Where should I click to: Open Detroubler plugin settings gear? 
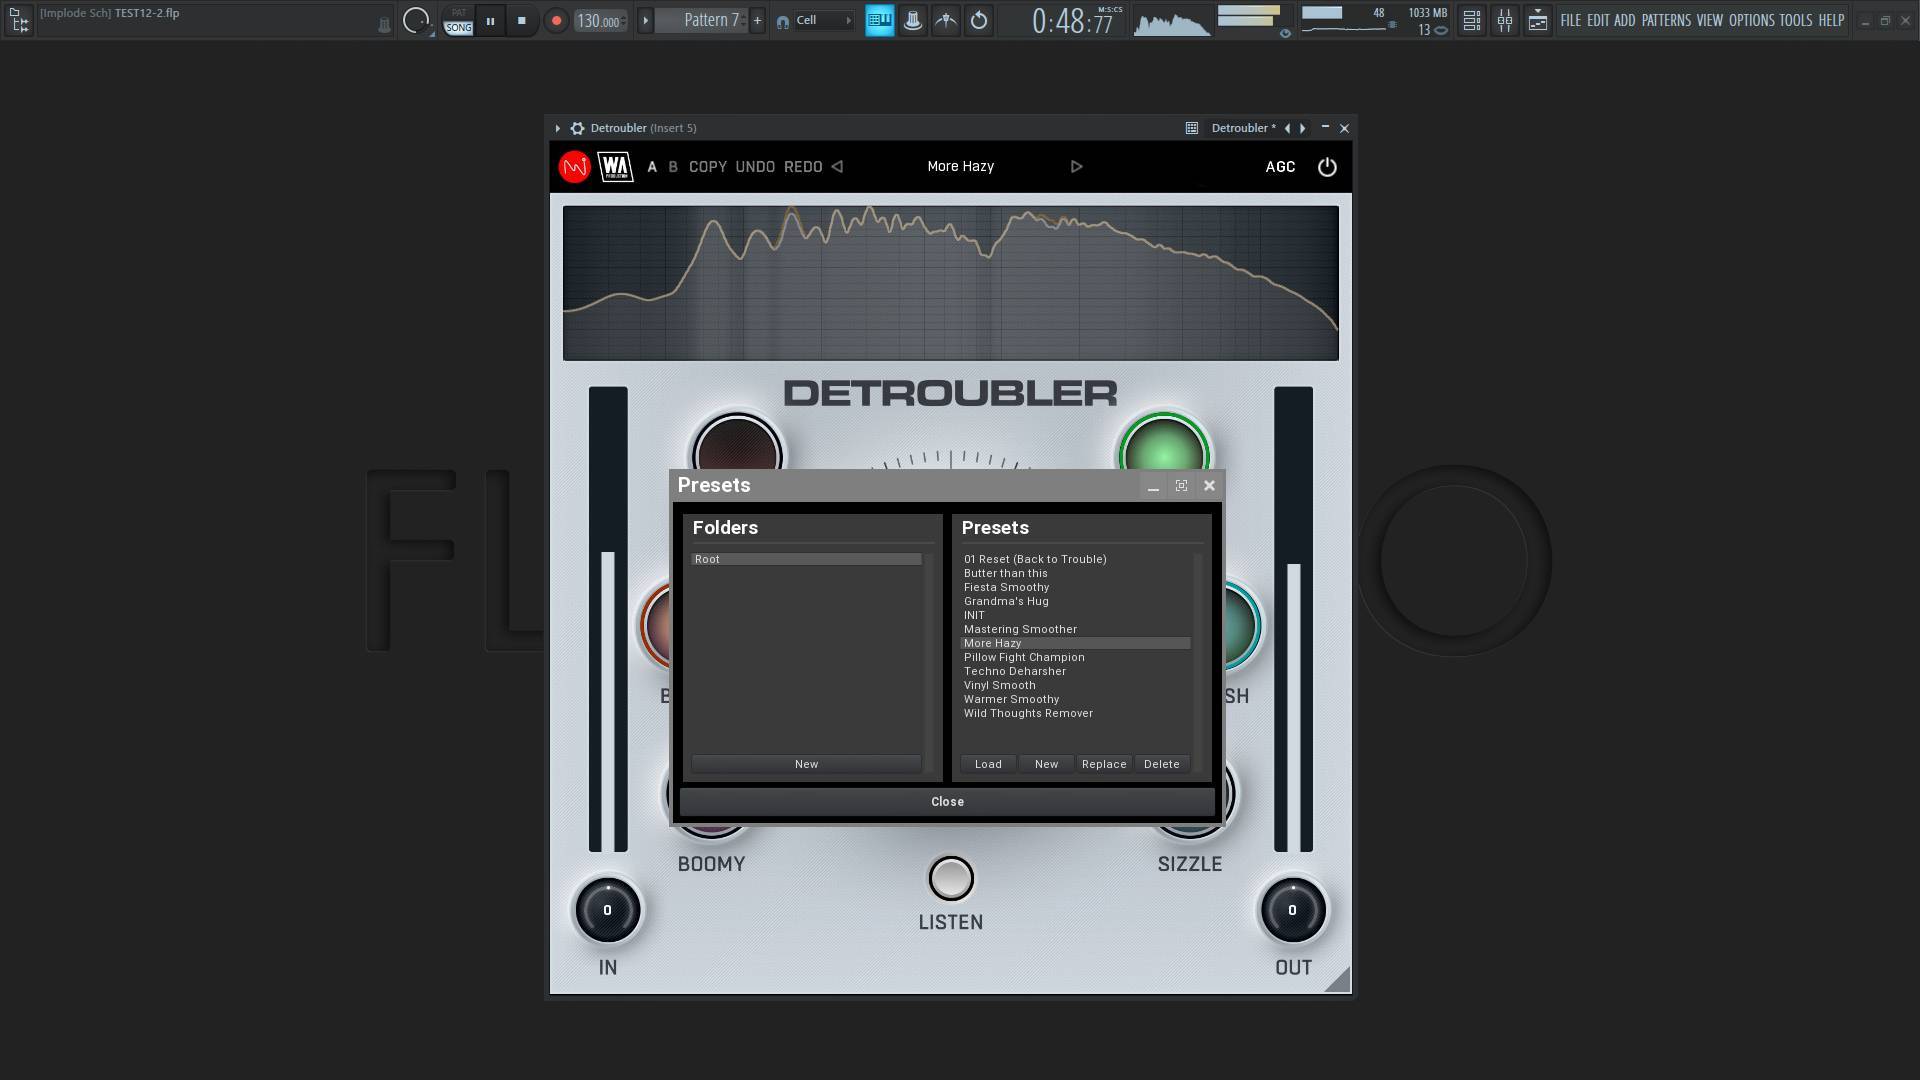(x=577, y=128)
